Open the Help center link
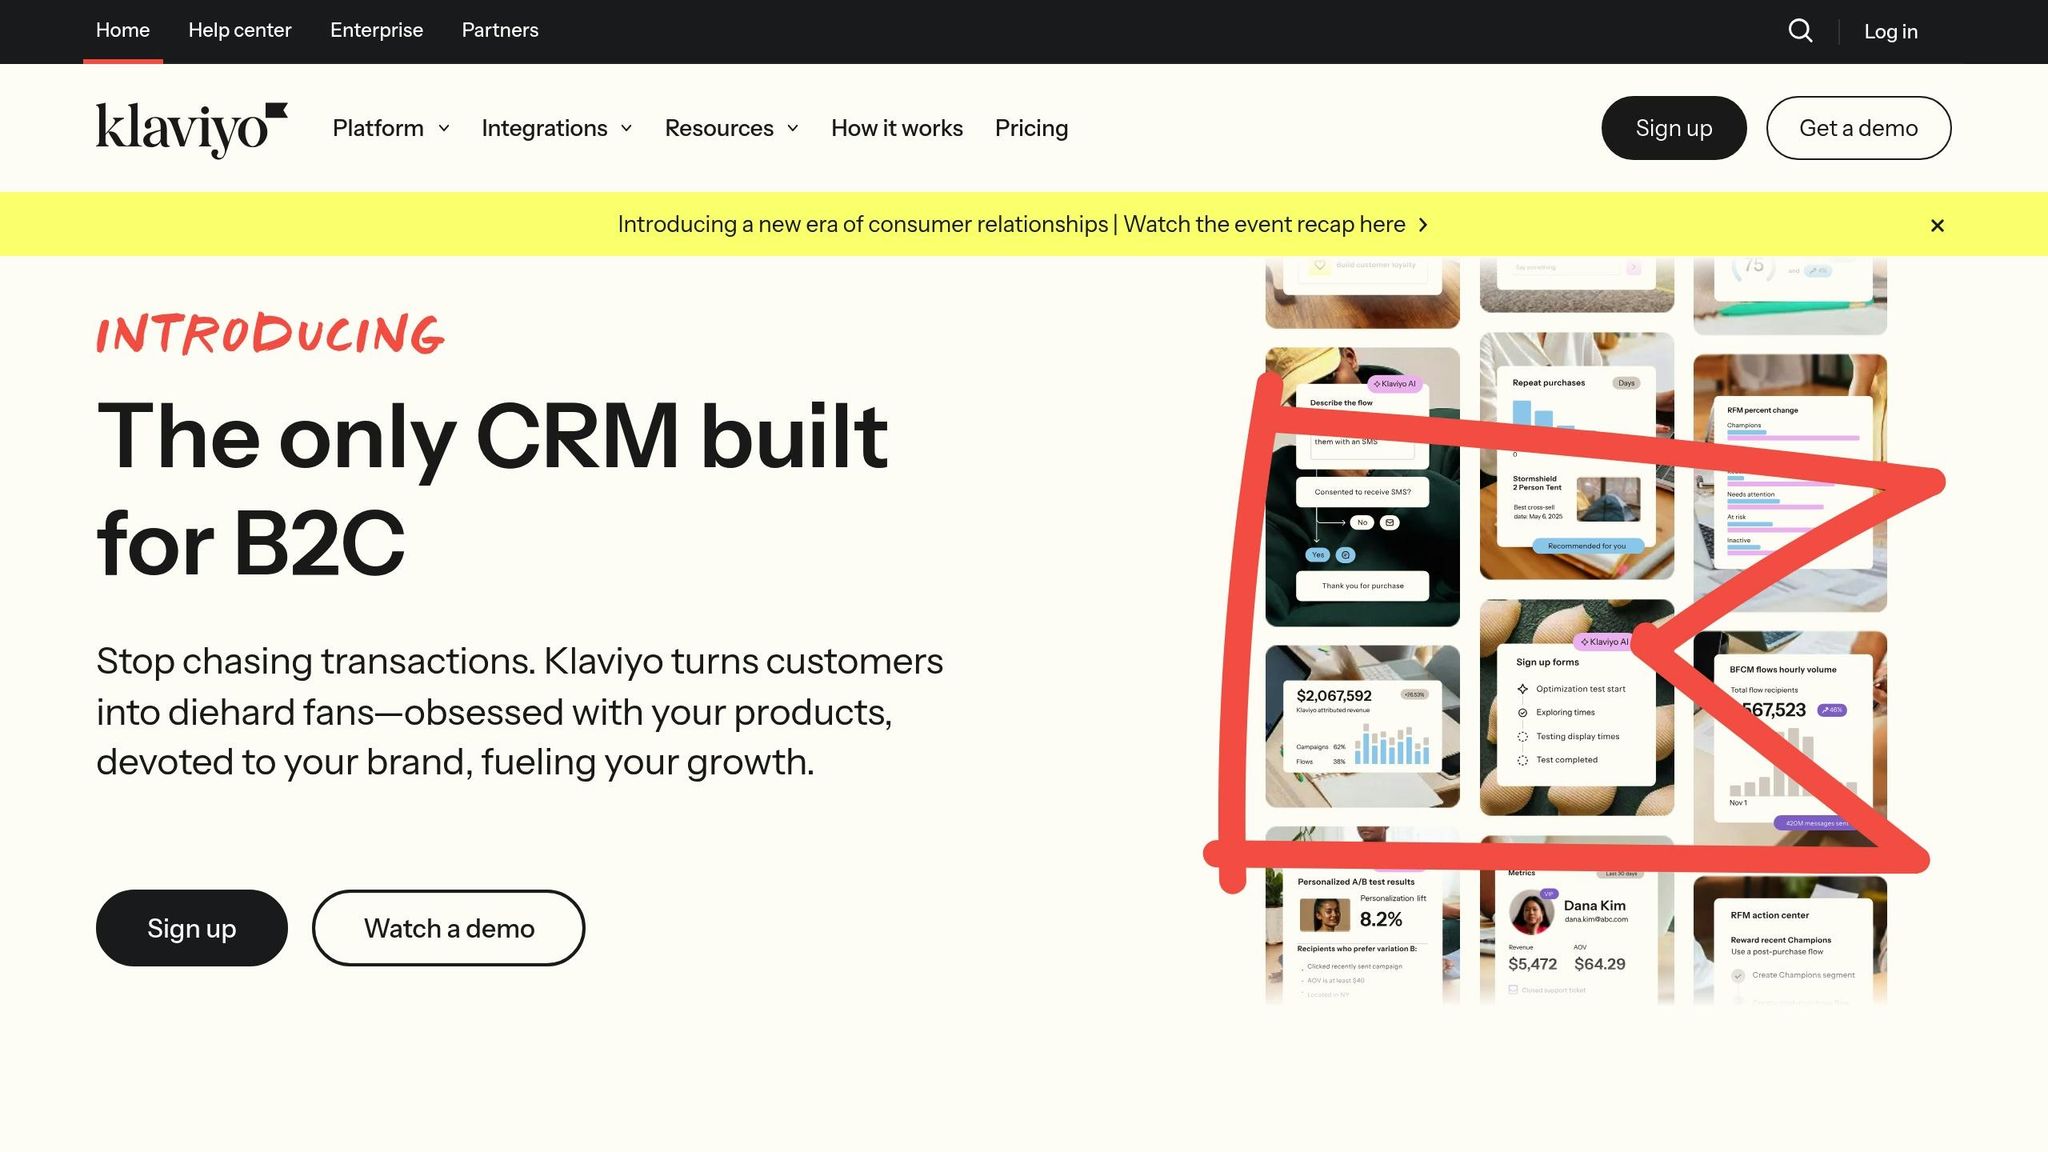The width and height of the screenshot is (2048, 1152). point(240,30)
